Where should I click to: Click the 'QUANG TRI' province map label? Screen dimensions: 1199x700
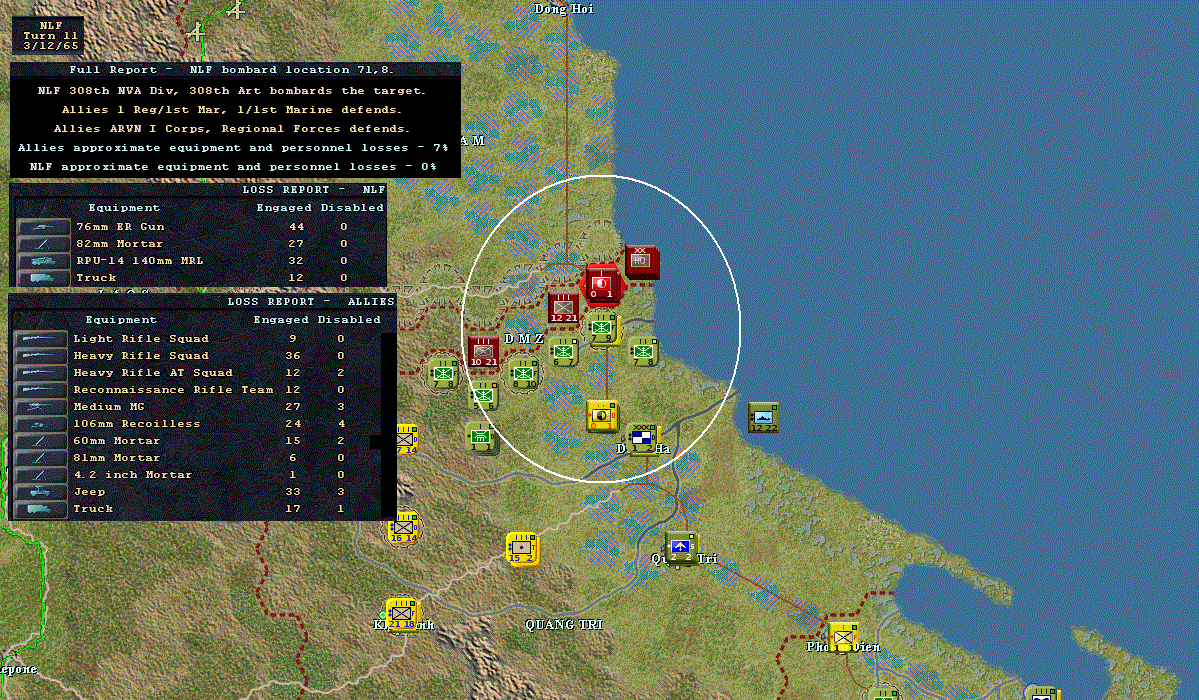[564, 625]
